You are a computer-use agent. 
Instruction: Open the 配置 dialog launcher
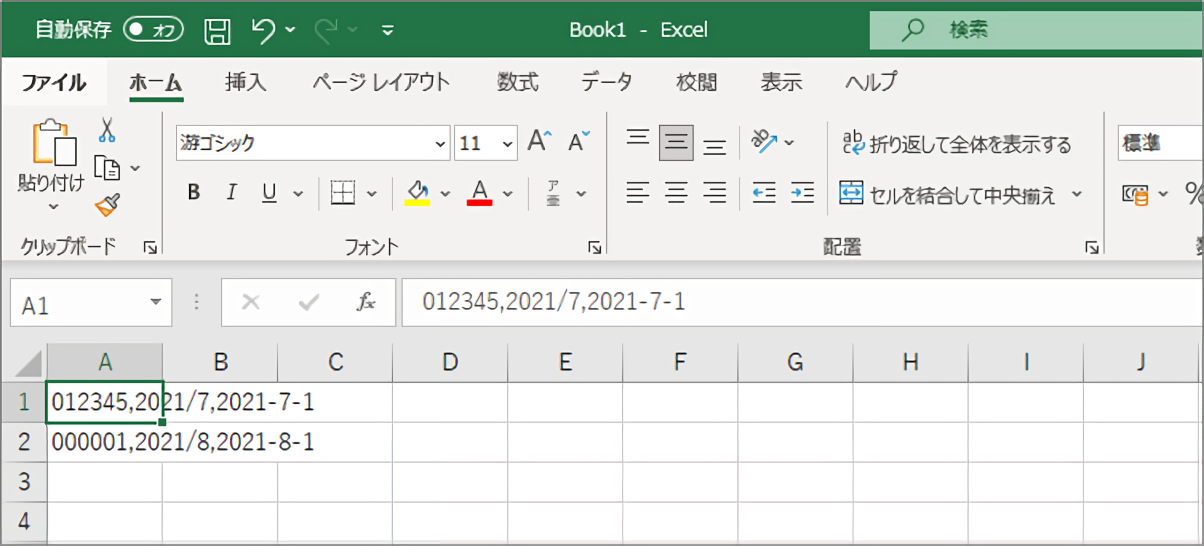click(x=1092, y=247)
